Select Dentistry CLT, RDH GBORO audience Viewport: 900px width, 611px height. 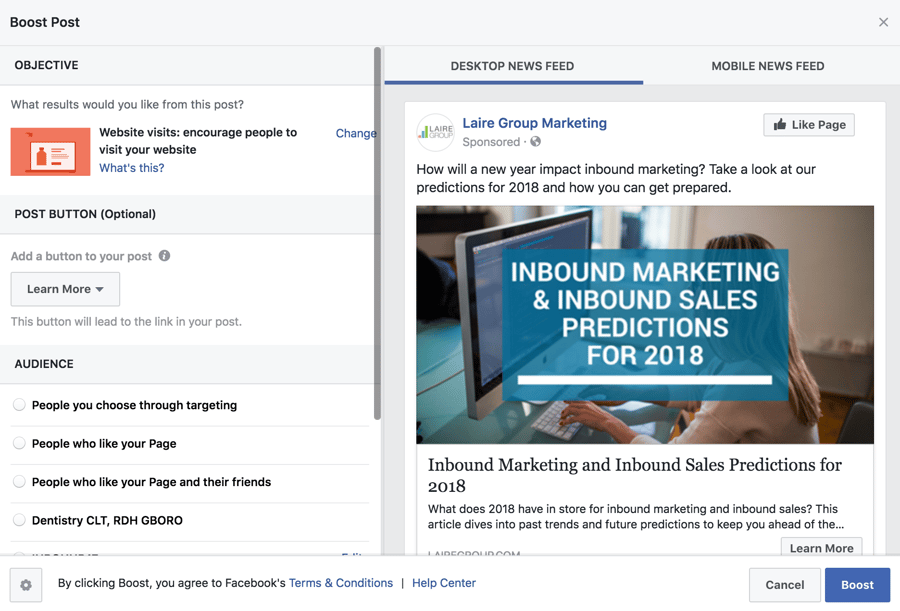pos(20,520)
